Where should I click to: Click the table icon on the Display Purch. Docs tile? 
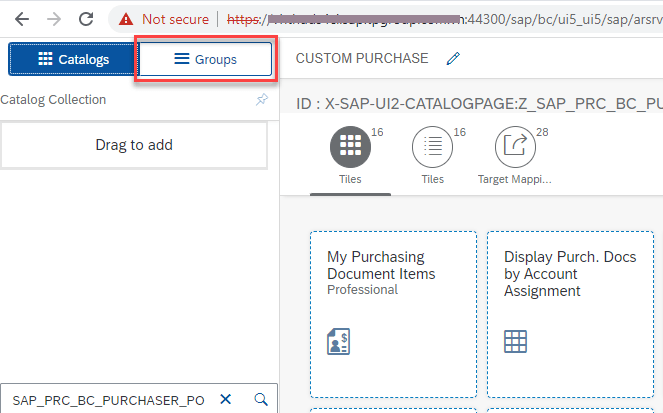tap(515, 342)
